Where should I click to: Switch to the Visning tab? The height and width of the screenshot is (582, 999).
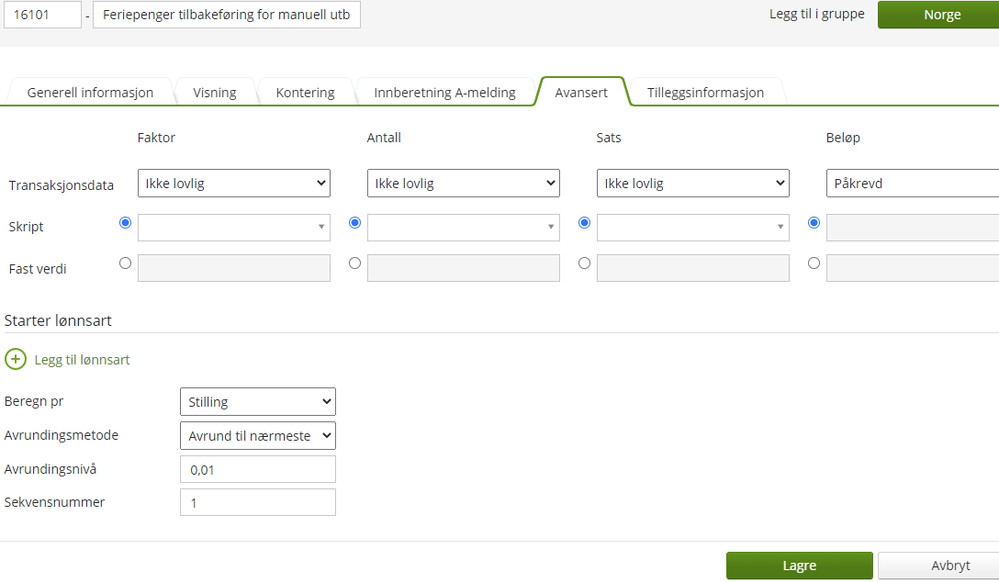tap(215, 92)
